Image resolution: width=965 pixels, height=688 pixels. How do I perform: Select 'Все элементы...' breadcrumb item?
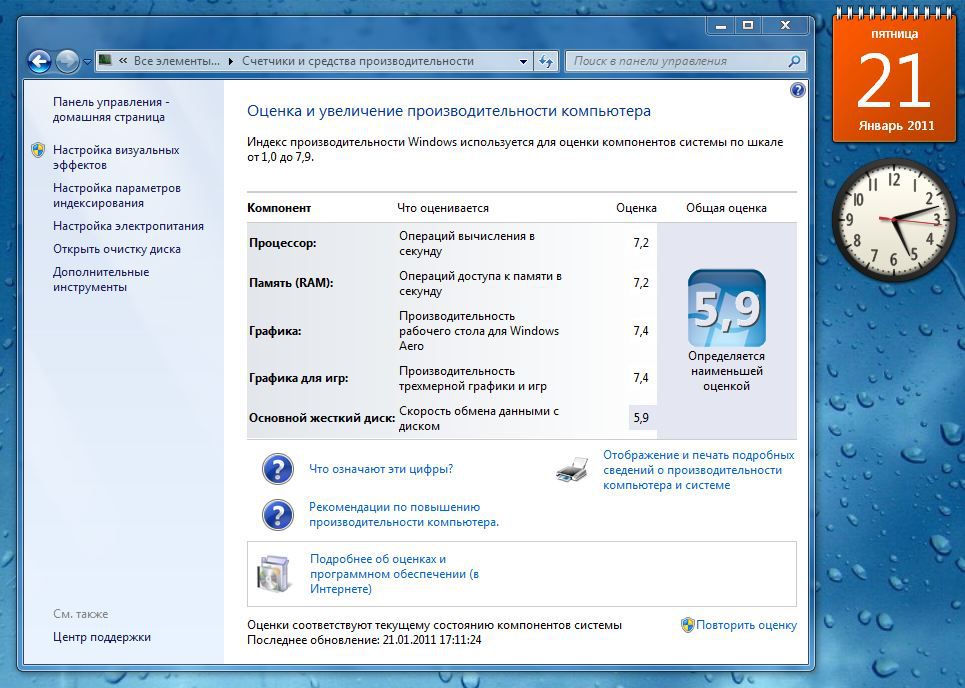coord(176,61)
